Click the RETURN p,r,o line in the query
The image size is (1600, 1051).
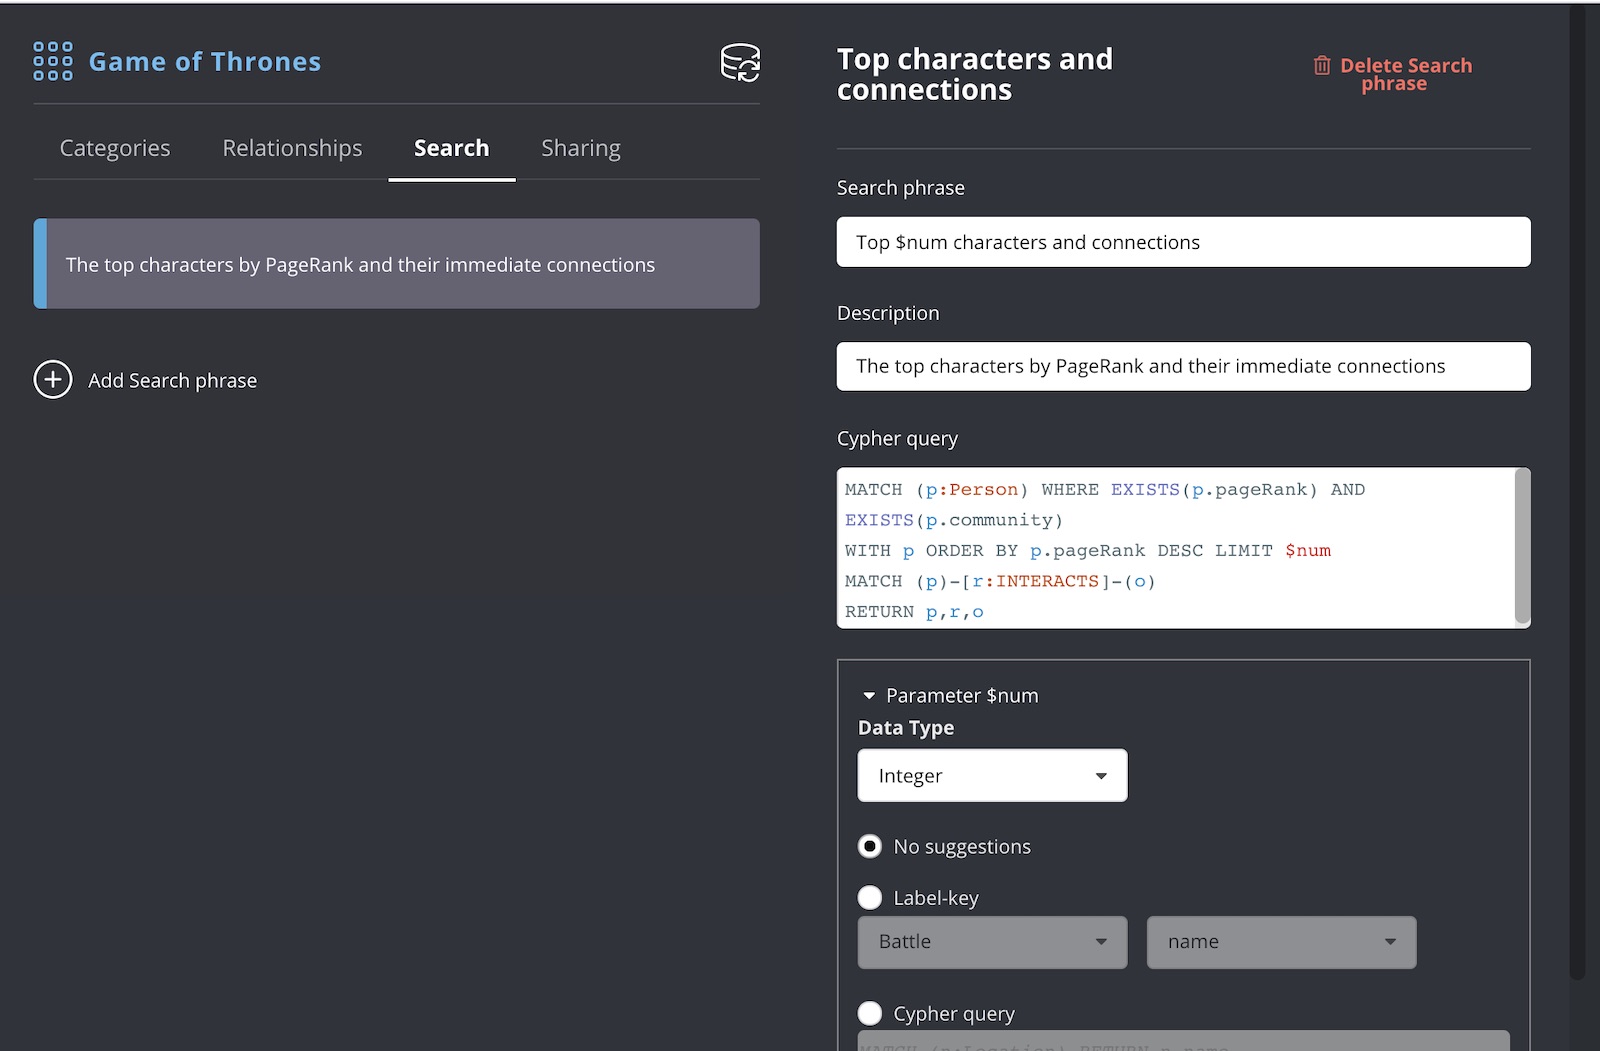[914, 612]
